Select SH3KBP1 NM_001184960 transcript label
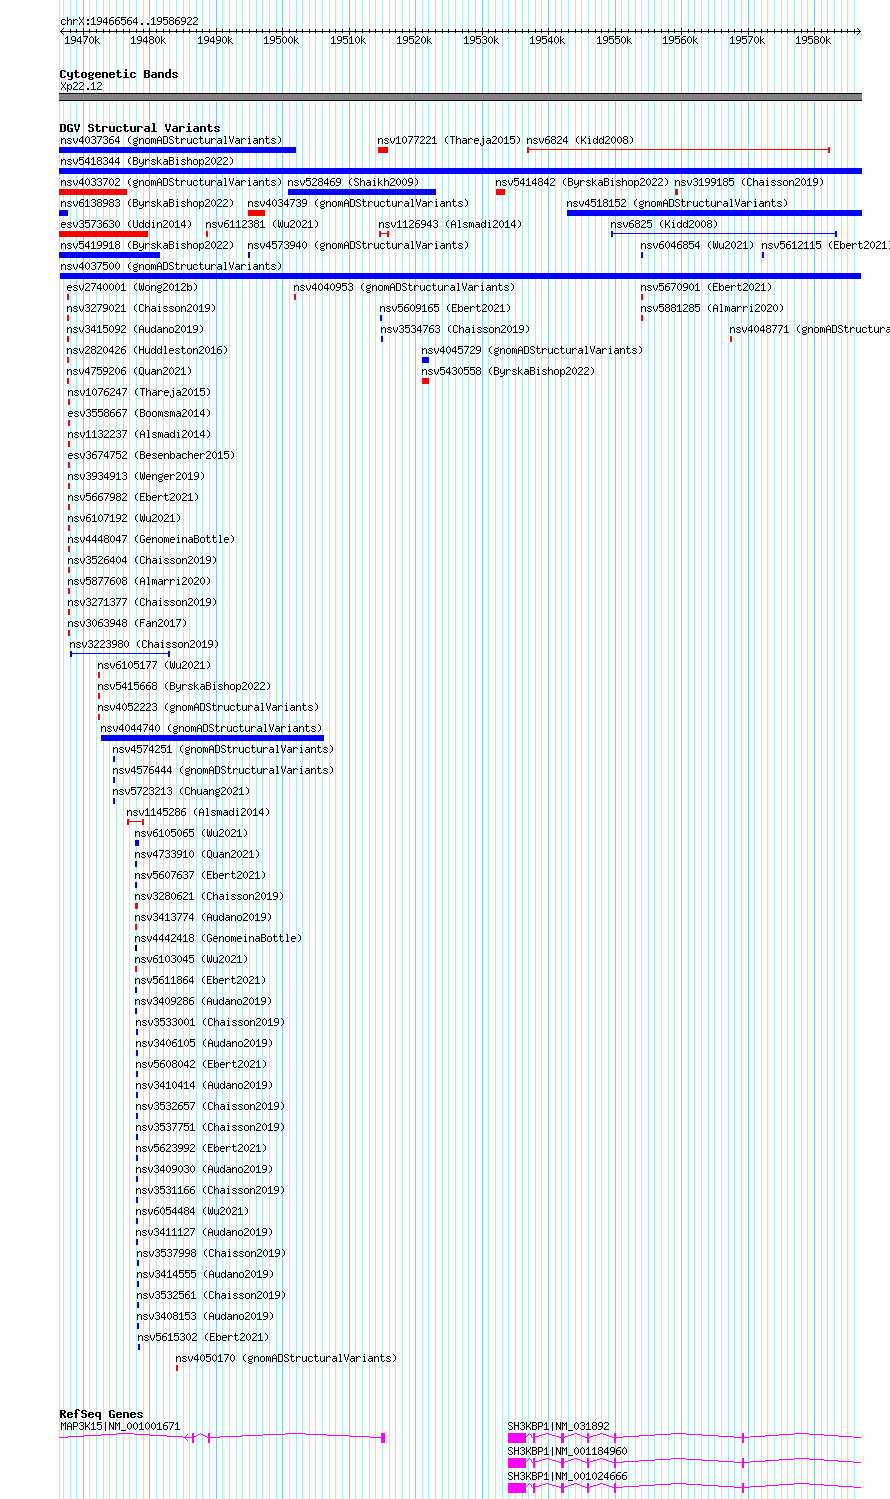Image resolution: width=890 pixels, height=1499 pixels. tap(567, 1452)
